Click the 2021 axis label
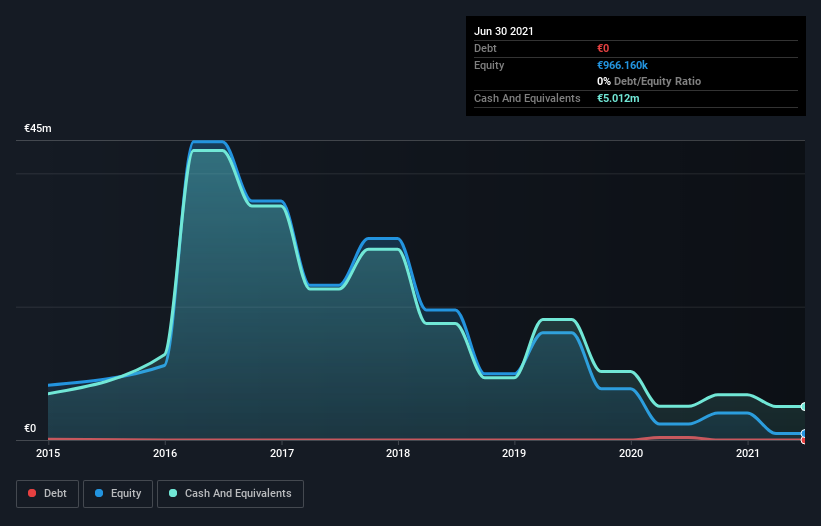This screenshot has height=526, width=821. point(748,453)
